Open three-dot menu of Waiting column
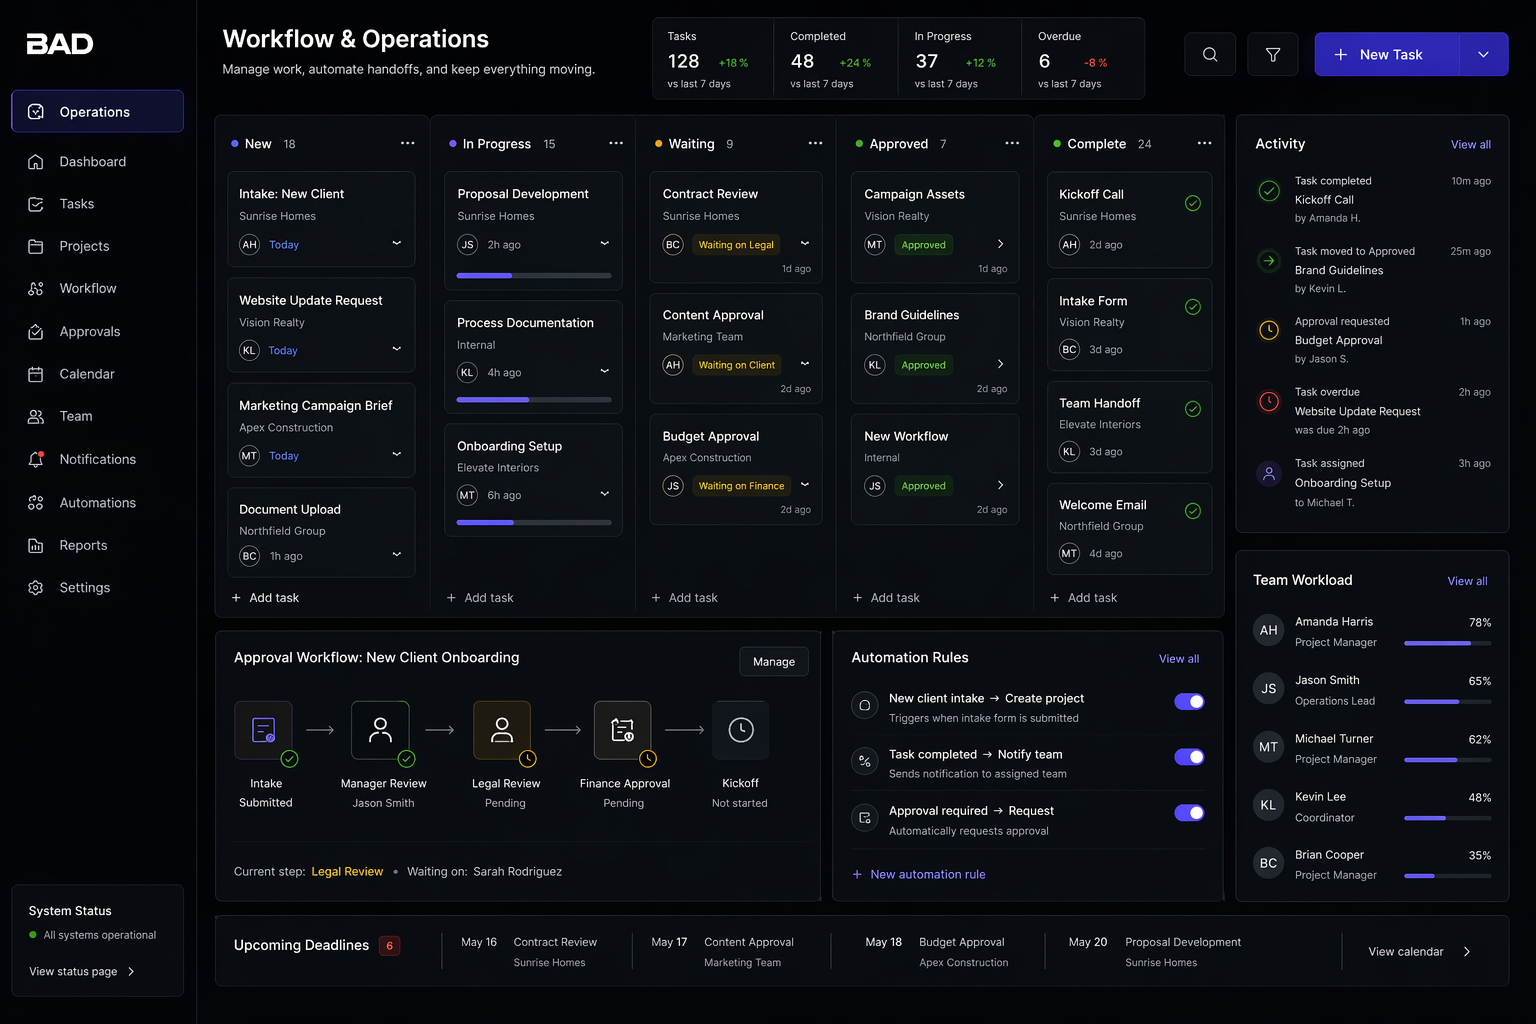1536x1024 pixels. click(816, 143)
